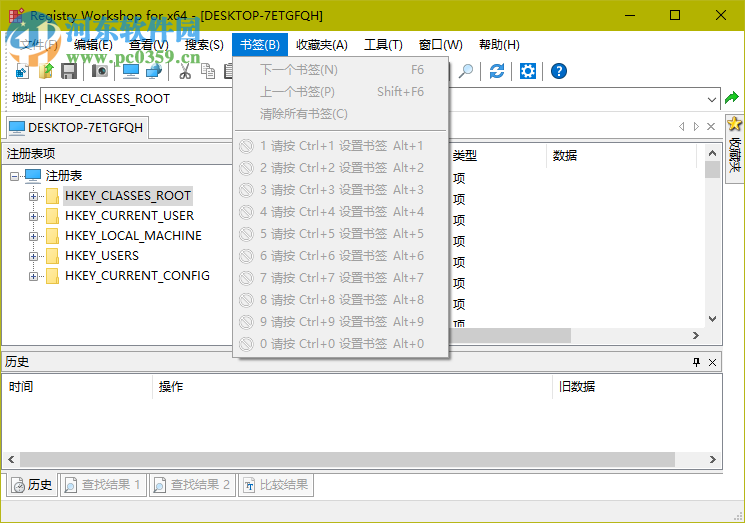Click the connect network registry icon
The image size is (745, 523).
[154, 71]
